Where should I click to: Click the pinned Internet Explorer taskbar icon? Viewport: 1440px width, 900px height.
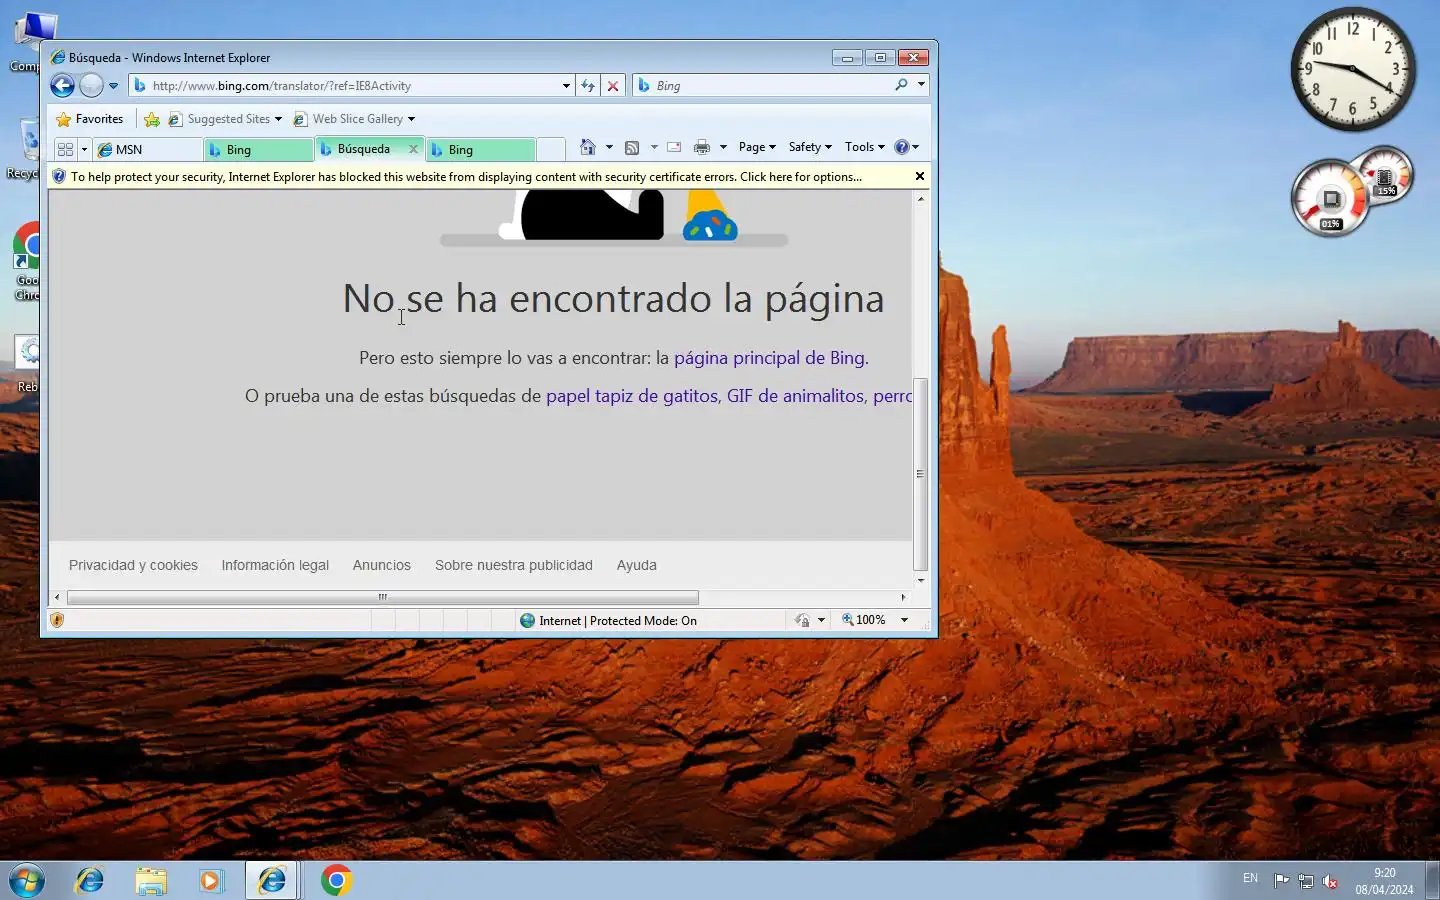point(90,880)
